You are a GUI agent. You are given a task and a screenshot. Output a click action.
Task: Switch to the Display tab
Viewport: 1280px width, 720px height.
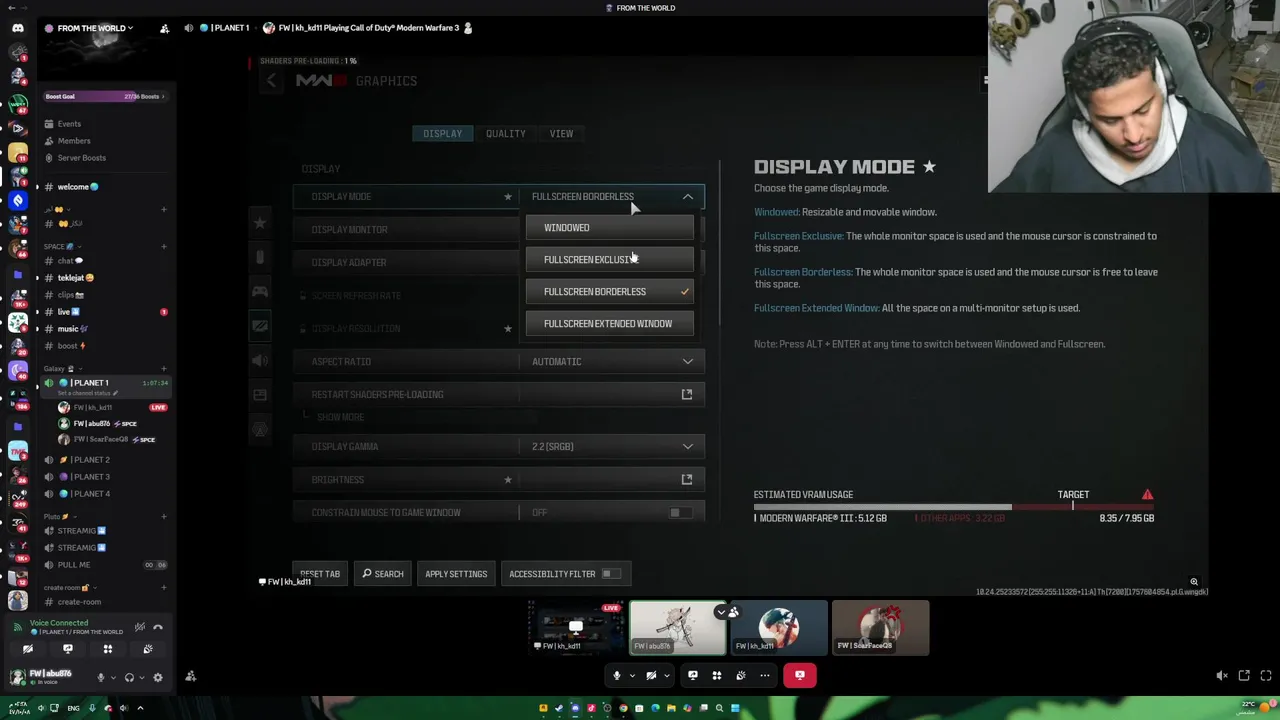pyautogui.click(x=442, y=134)
